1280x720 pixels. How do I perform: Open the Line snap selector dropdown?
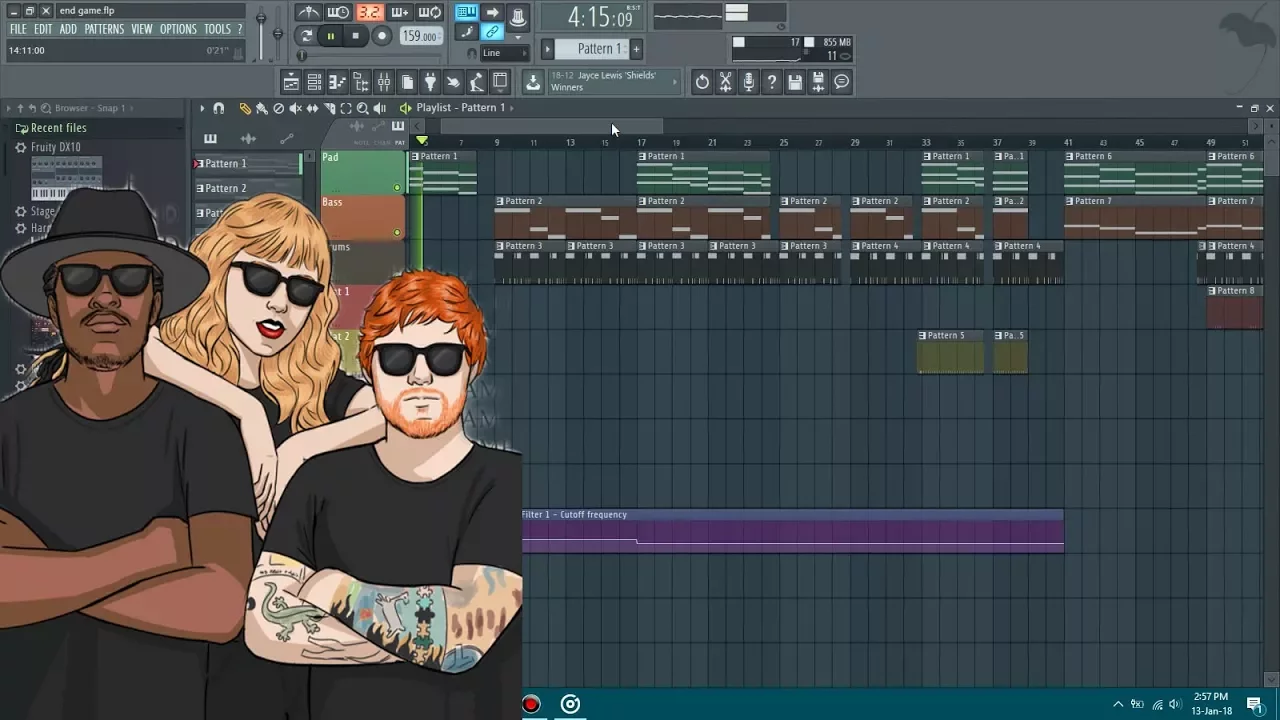coord(504,53)
